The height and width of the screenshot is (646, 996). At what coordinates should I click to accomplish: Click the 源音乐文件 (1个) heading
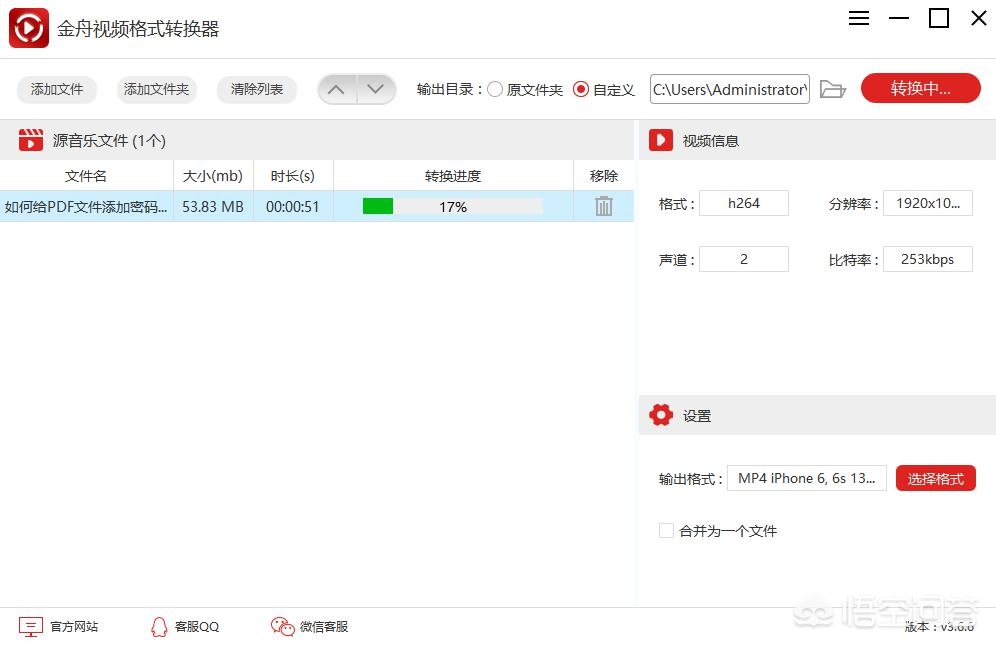click(109, 140)
